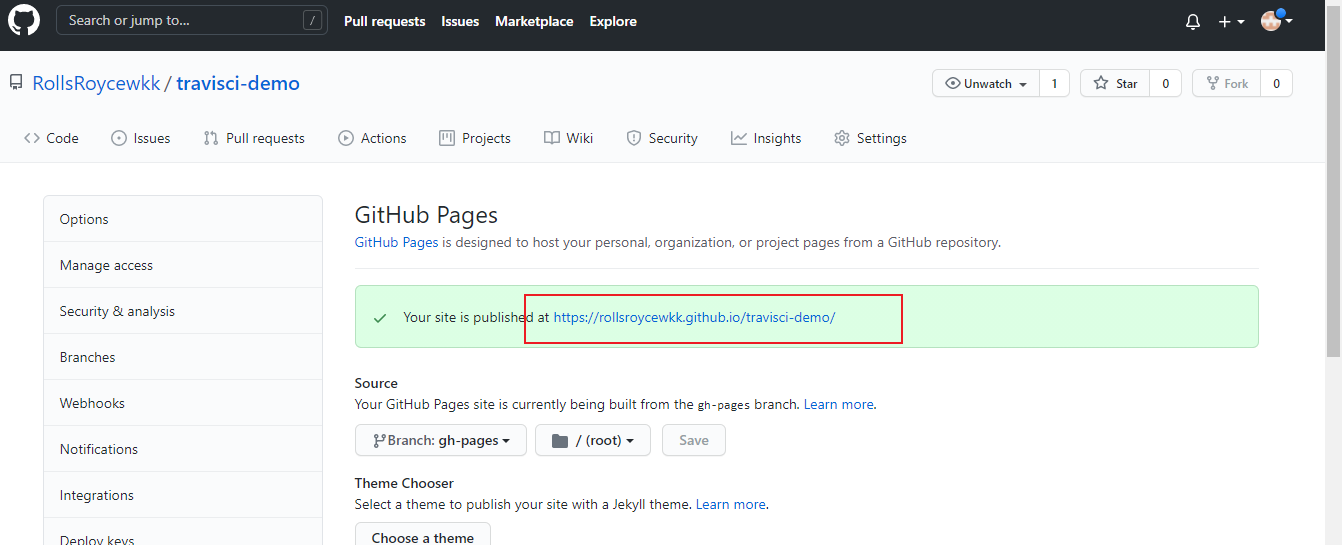Open the user avatar menu
This screenshot has width=1342, height=545.
click(x=1277, y=21)
